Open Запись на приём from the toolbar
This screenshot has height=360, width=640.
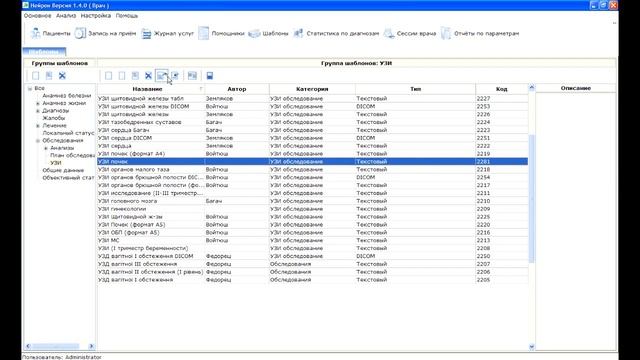pyautogui.click(x=105, y=33)
